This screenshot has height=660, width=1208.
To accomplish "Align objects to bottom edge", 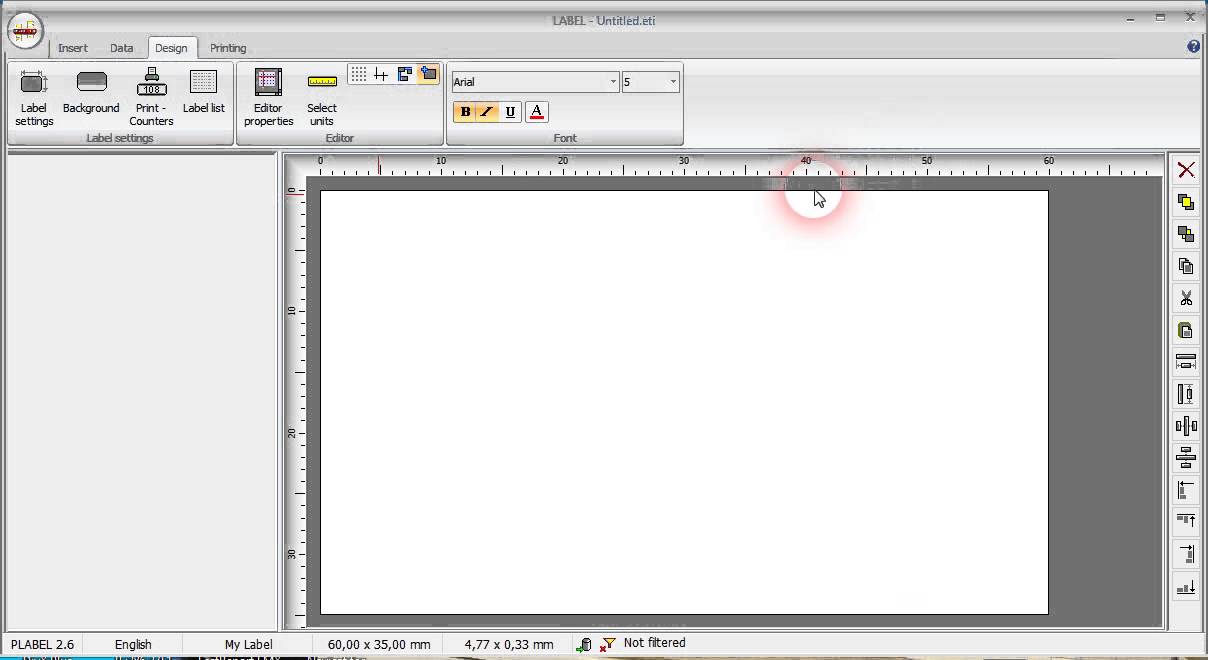I will point(1186,587).
